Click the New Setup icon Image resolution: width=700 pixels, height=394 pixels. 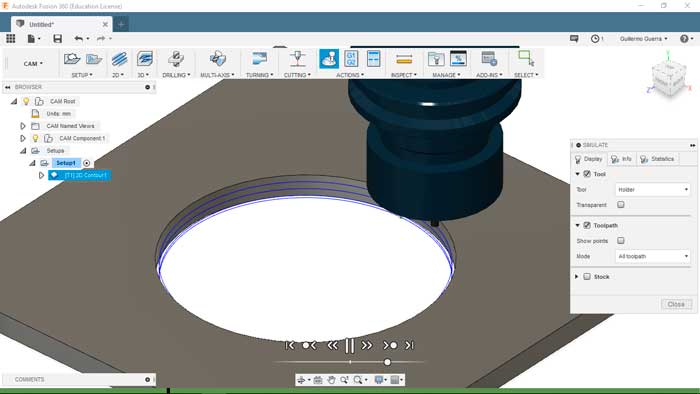[x=71, y=59]
